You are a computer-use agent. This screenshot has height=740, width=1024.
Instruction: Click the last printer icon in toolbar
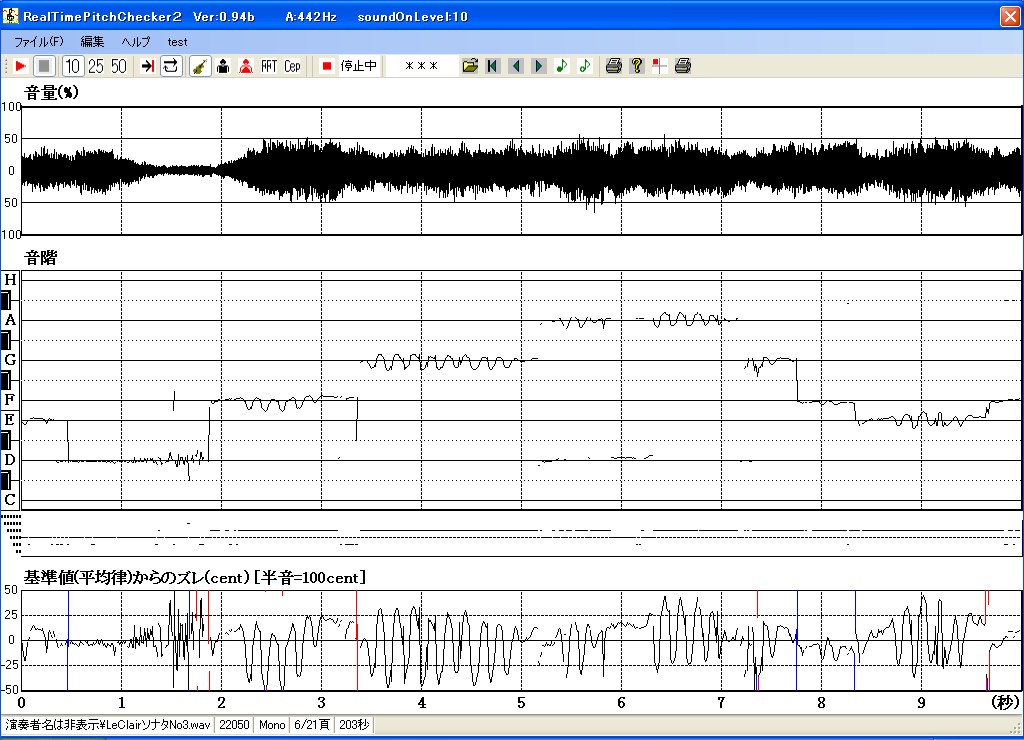point(682,66)
